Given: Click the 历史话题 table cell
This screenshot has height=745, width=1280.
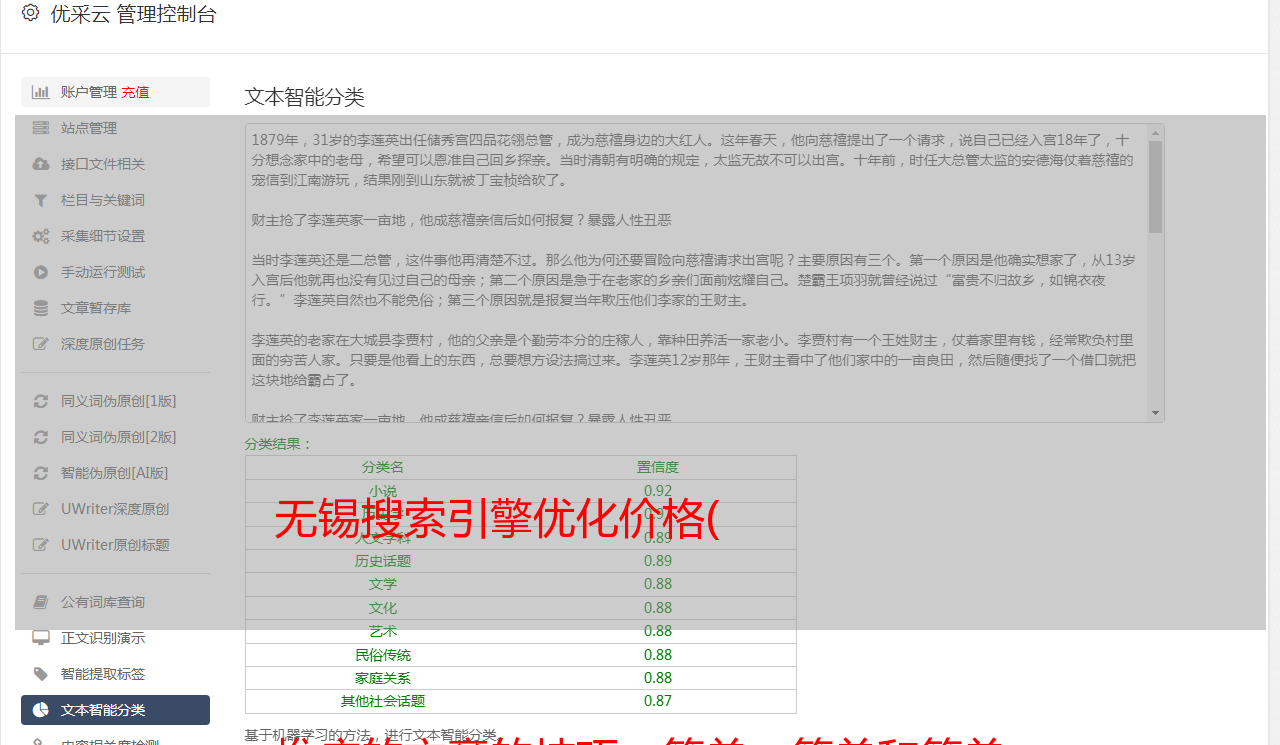Looking at the screenshot, I should [x=383, y=561].
